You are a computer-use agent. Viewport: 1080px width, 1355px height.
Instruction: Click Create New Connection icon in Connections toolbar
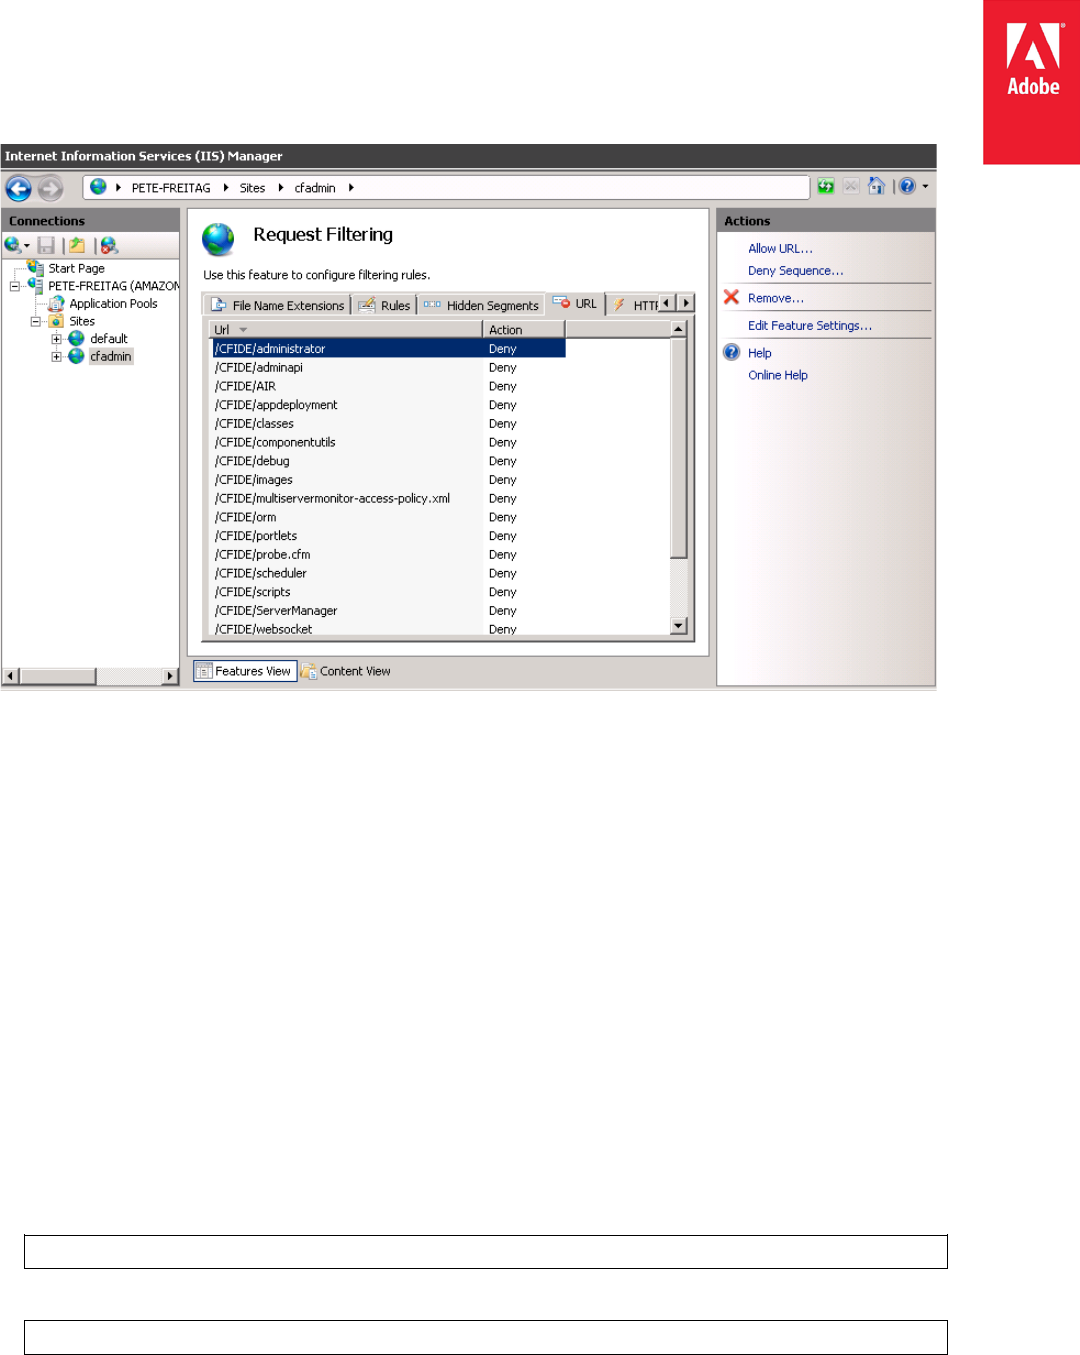click(x=13, y=245)
